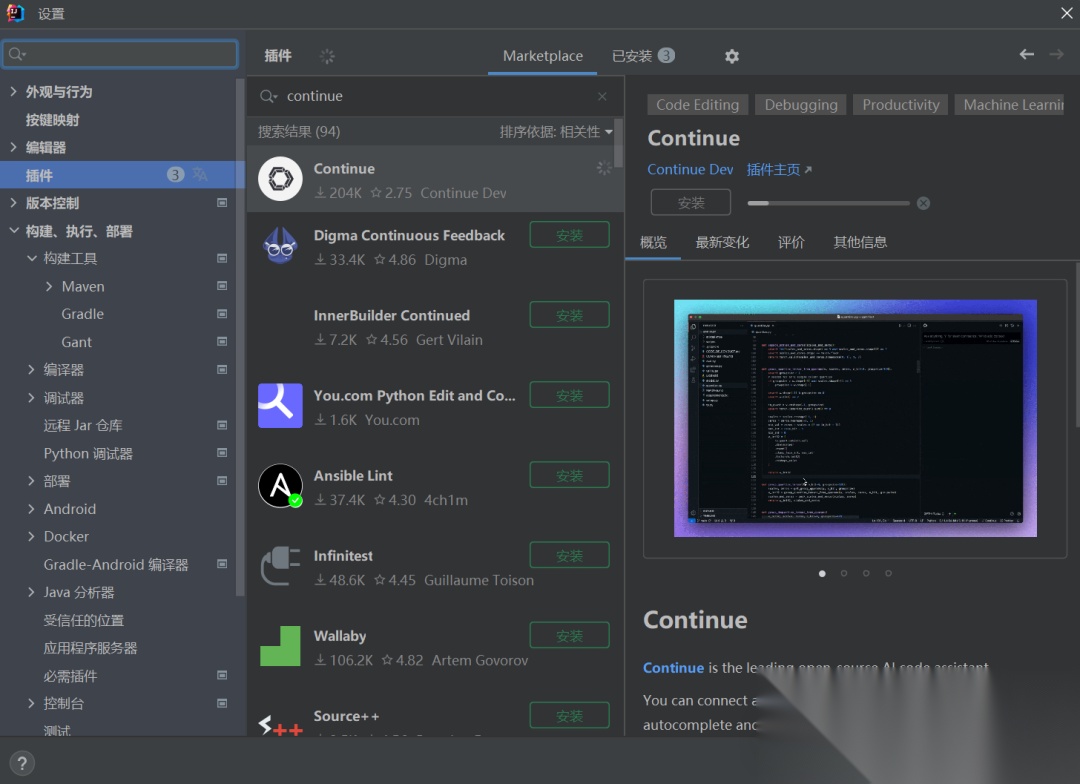Click the translate icon on 插件 row
1080x784 pixels.
[x=200, y=174]
